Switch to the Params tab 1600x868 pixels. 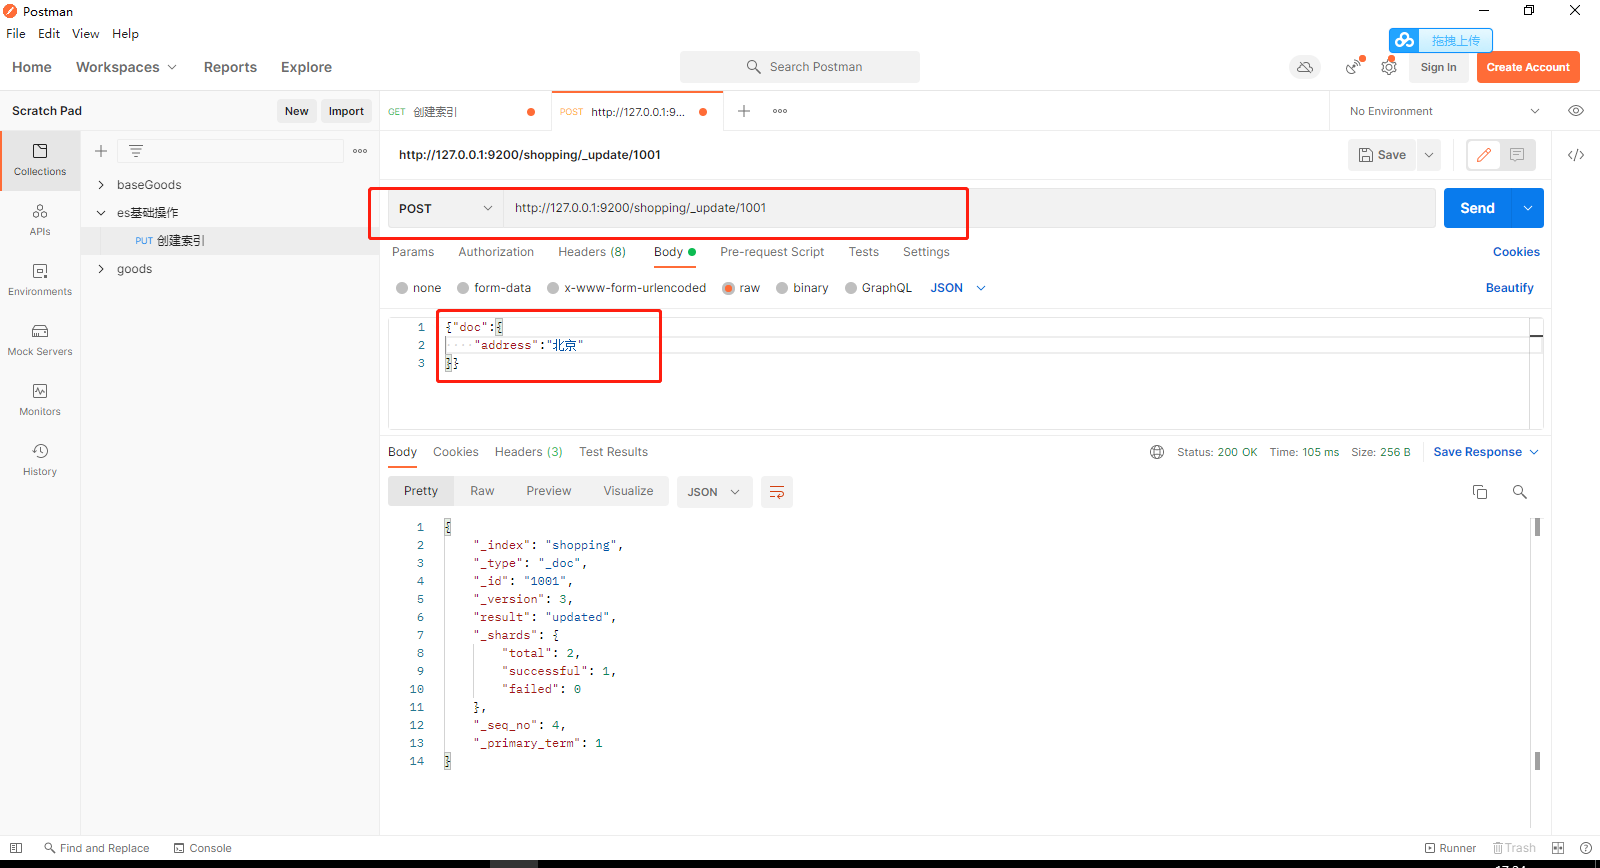pyautogui.click(x=413, y=252)
